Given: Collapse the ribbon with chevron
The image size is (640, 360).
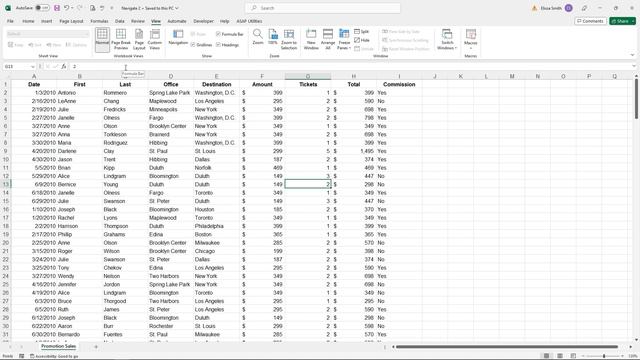Looking at the screenshot, I should (x=632, y=55).
